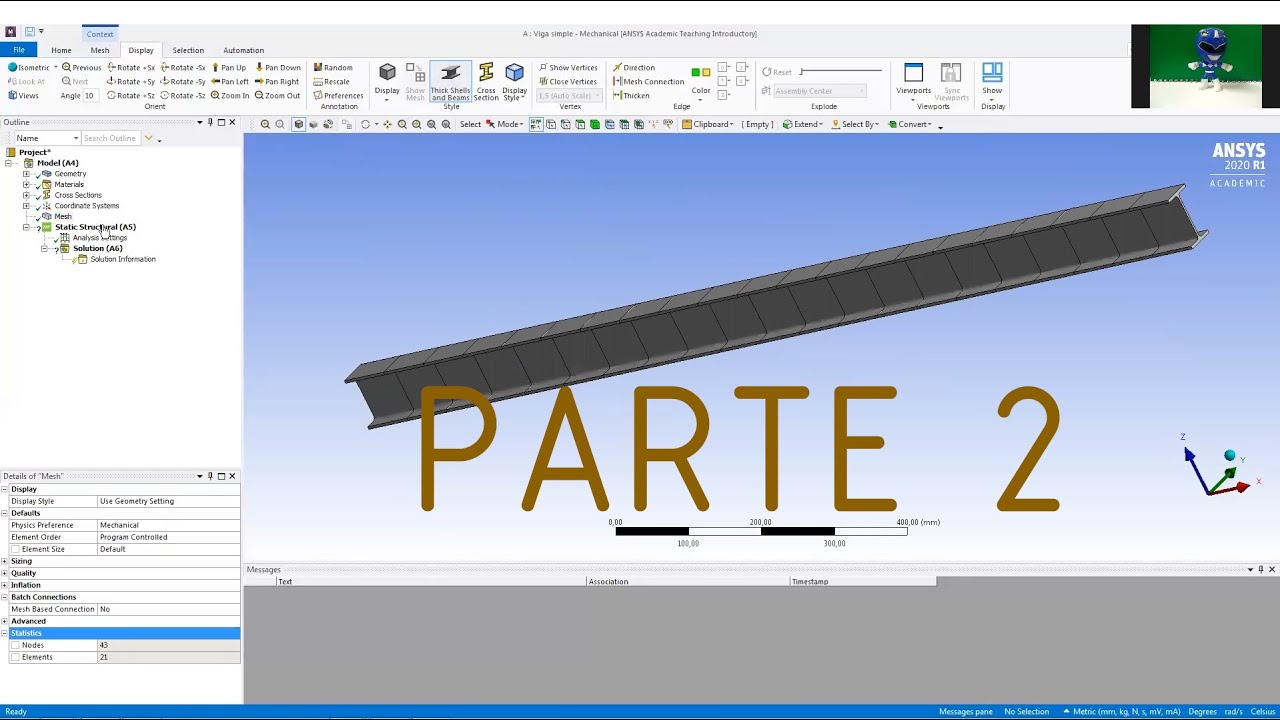Screen dimensions: 1280x720
Task: Click Random annotation colors
Action: pyautogui.click(x=333, y=67)
